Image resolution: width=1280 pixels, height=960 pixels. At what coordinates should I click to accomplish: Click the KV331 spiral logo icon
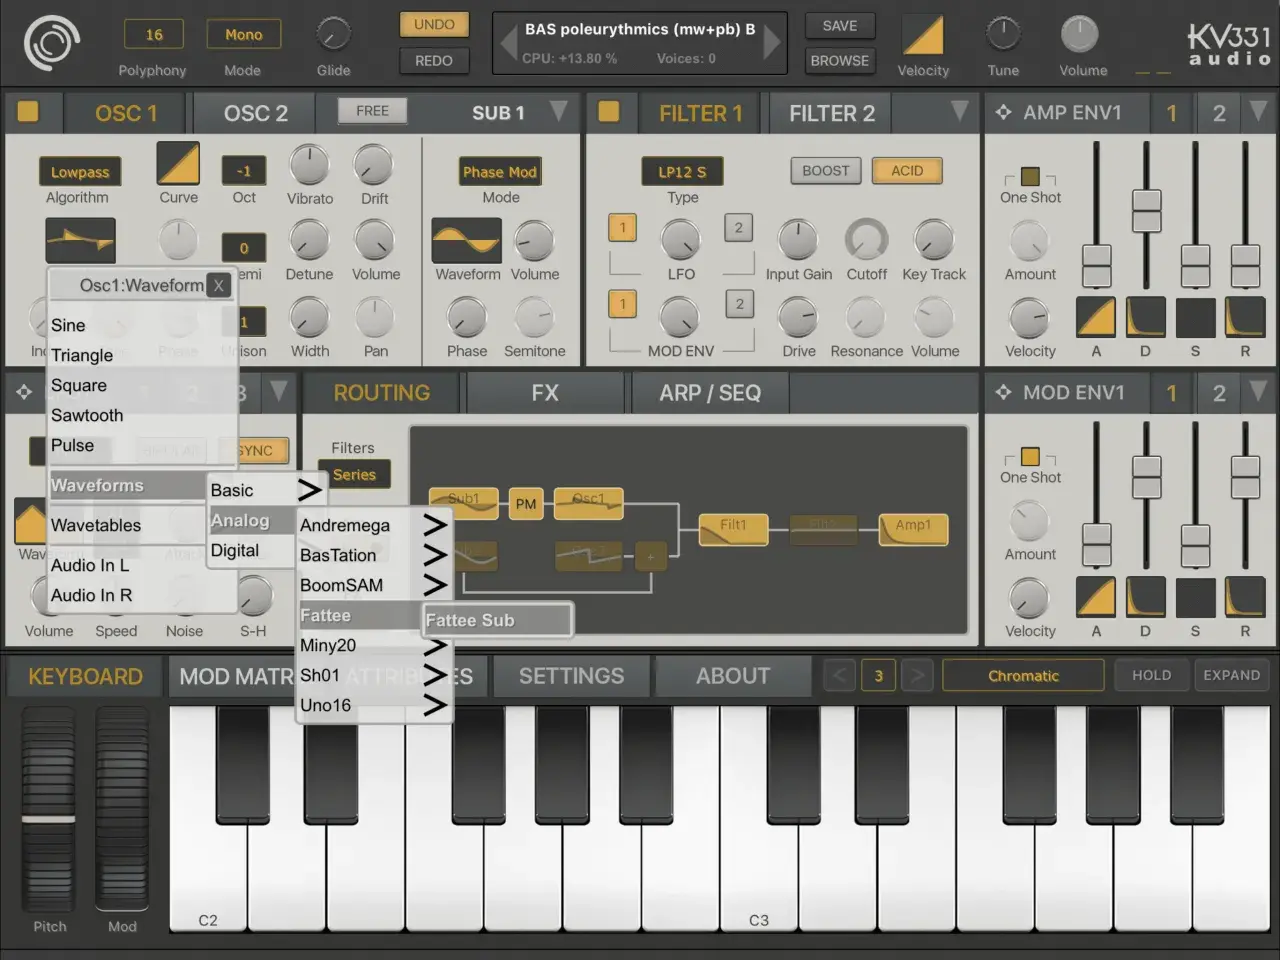point(52,43)
